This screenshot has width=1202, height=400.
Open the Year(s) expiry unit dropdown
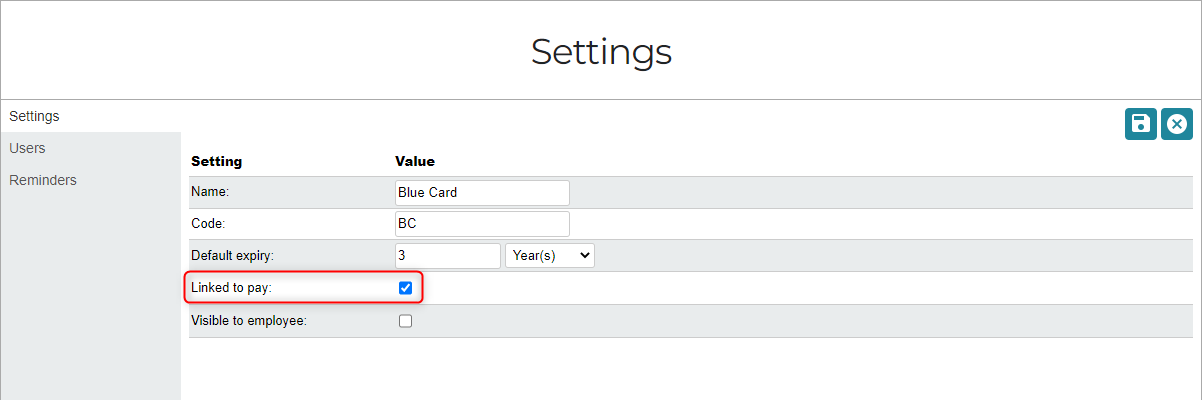550,255
